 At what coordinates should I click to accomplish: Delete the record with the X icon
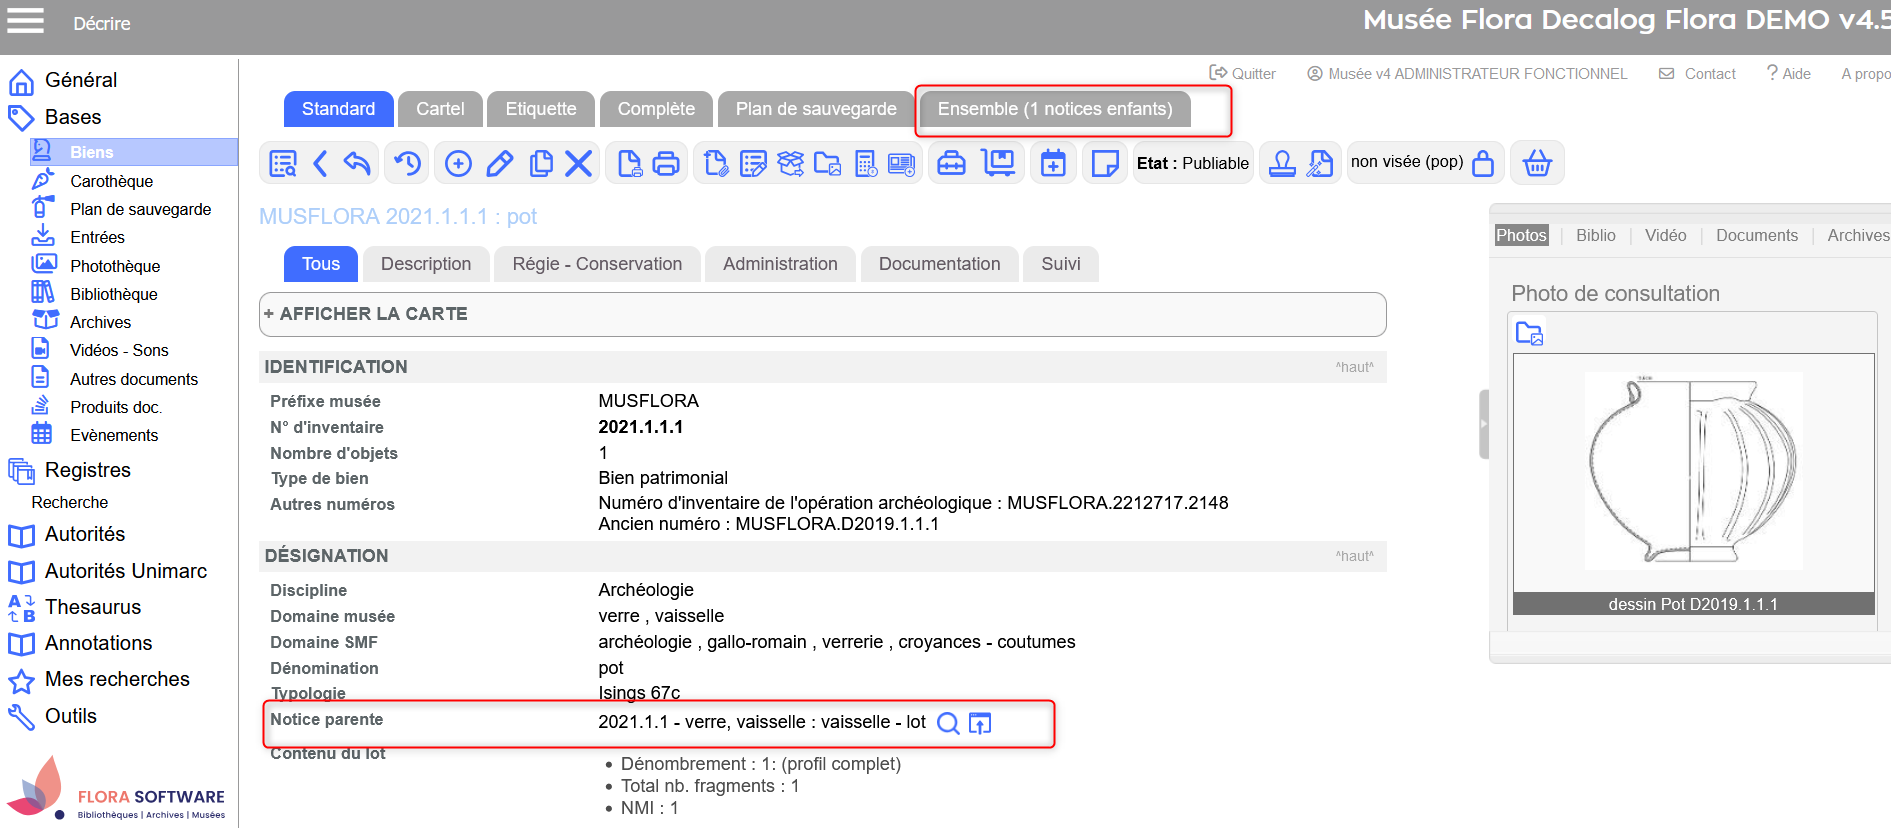(x=578, y=163)
